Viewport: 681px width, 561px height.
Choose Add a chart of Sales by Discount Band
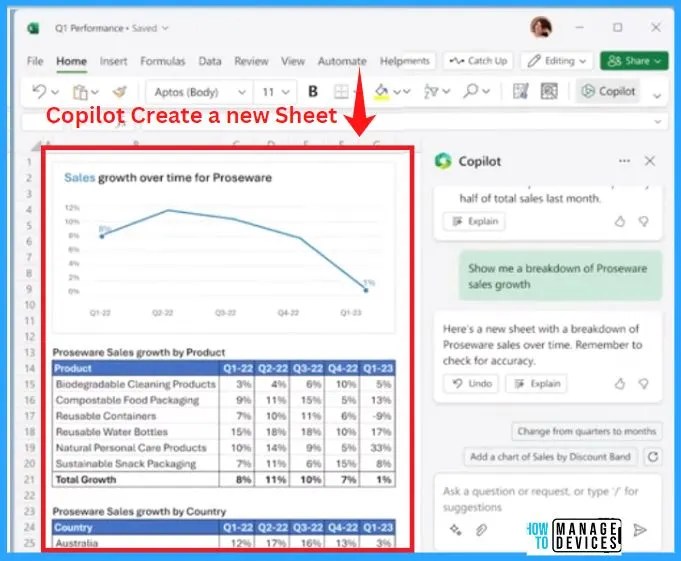point(550,457)
